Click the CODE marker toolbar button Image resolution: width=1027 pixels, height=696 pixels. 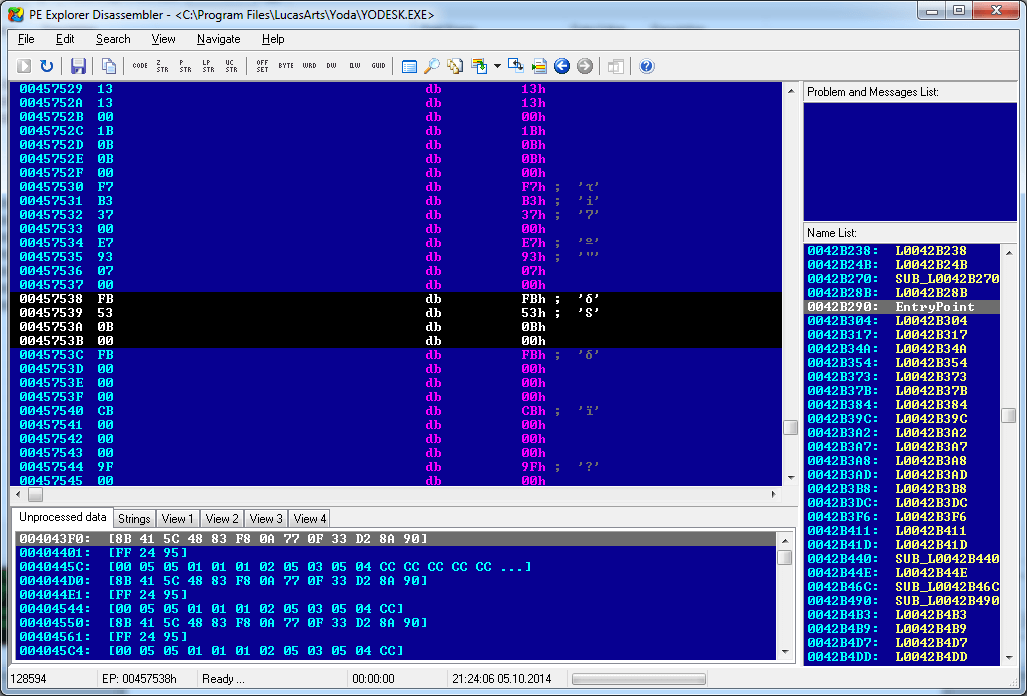140,66
